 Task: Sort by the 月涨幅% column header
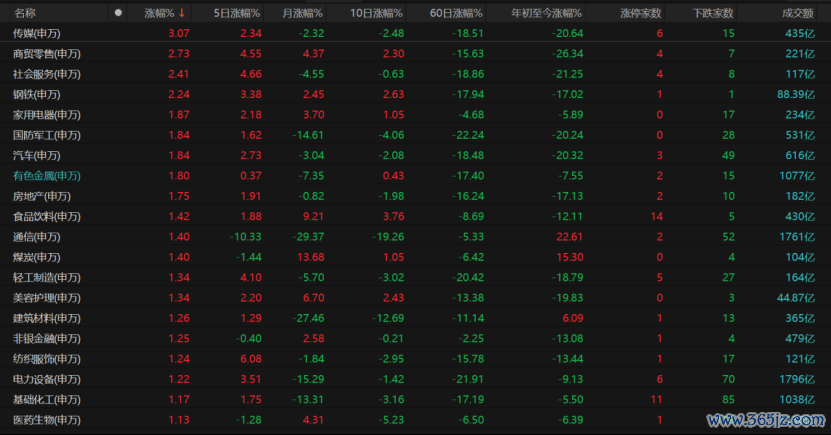click(x=302, y=13)
